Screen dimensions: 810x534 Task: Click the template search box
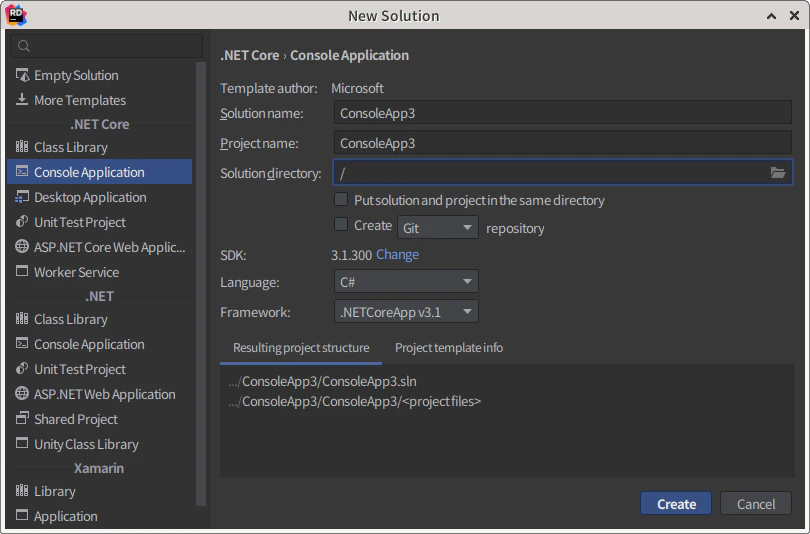click(x=106, y=46)
